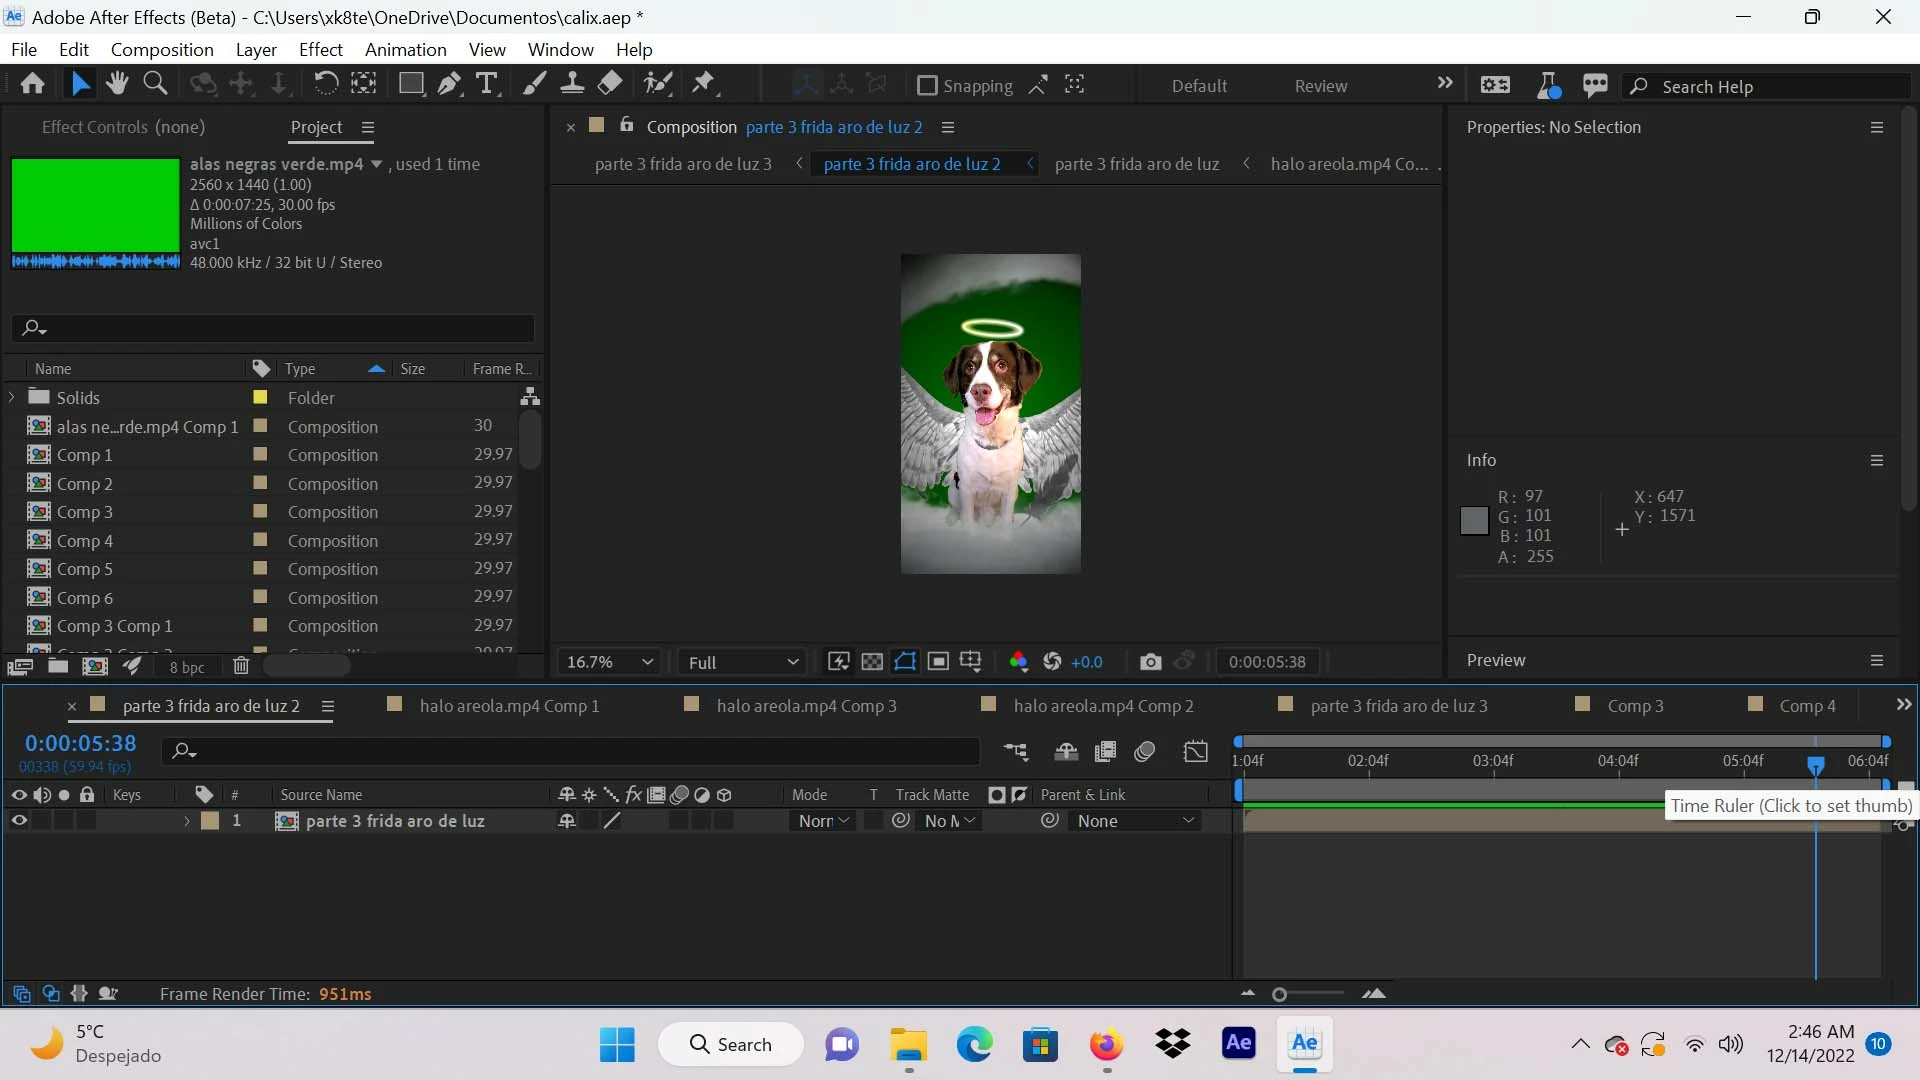Click the timeline zoom slider
The height and width of the screenshot is (1080, 1920).
tap(1280, 994)
